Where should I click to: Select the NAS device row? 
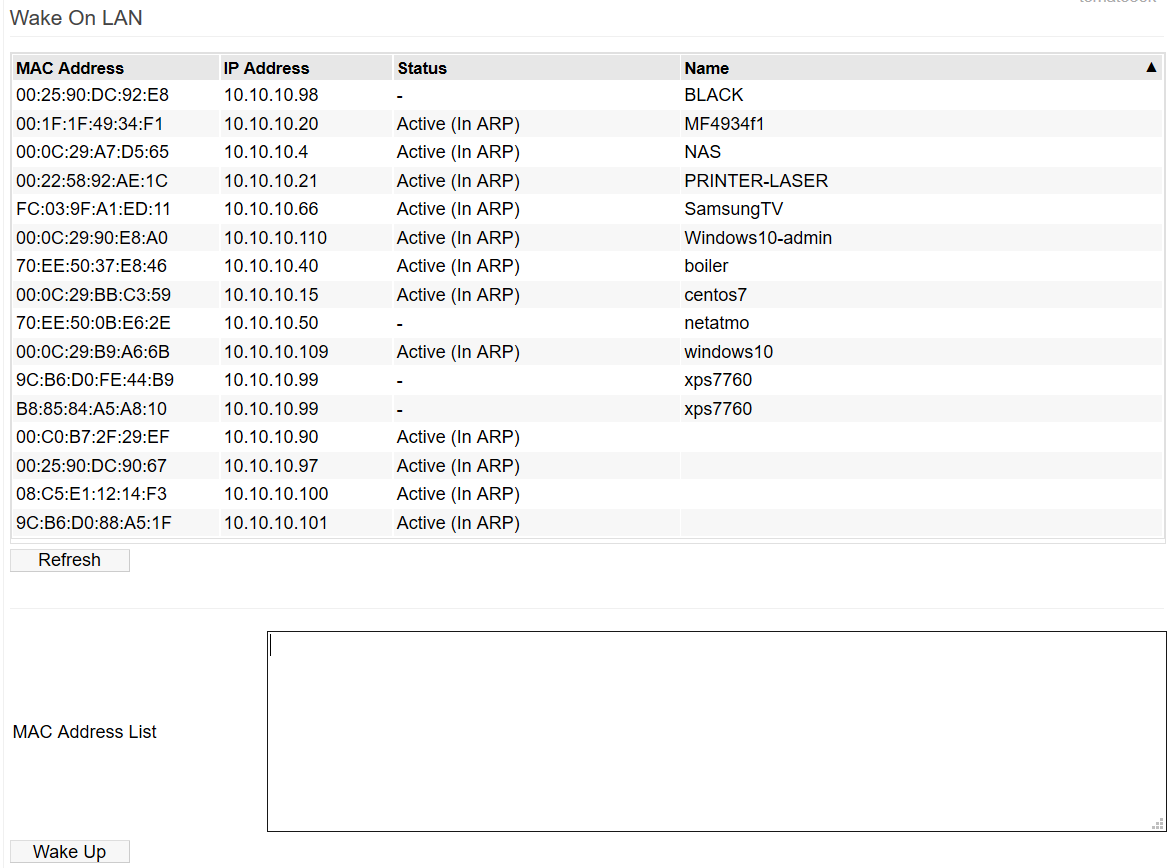(588, 152)
